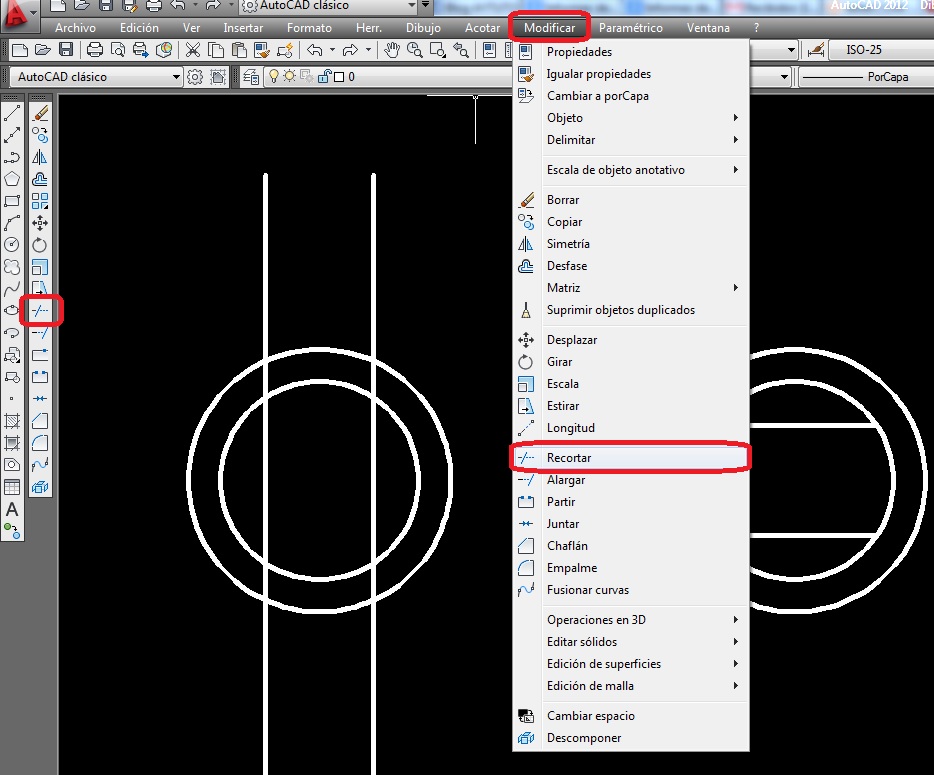This screenshot has width=934, height=775.
Task: Select the Simetría (Mirror) tool icon
Action: pyautogui.click(x=40, y=157)
